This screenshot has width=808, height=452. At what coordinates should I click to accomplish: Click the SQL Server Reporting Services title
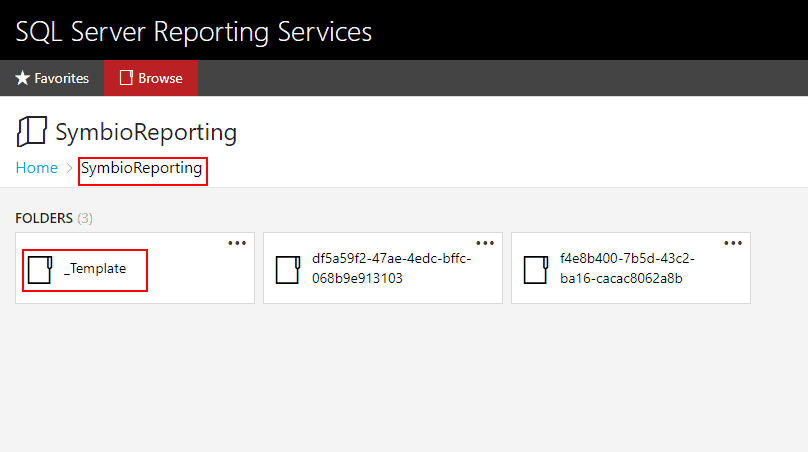[194, 31]
